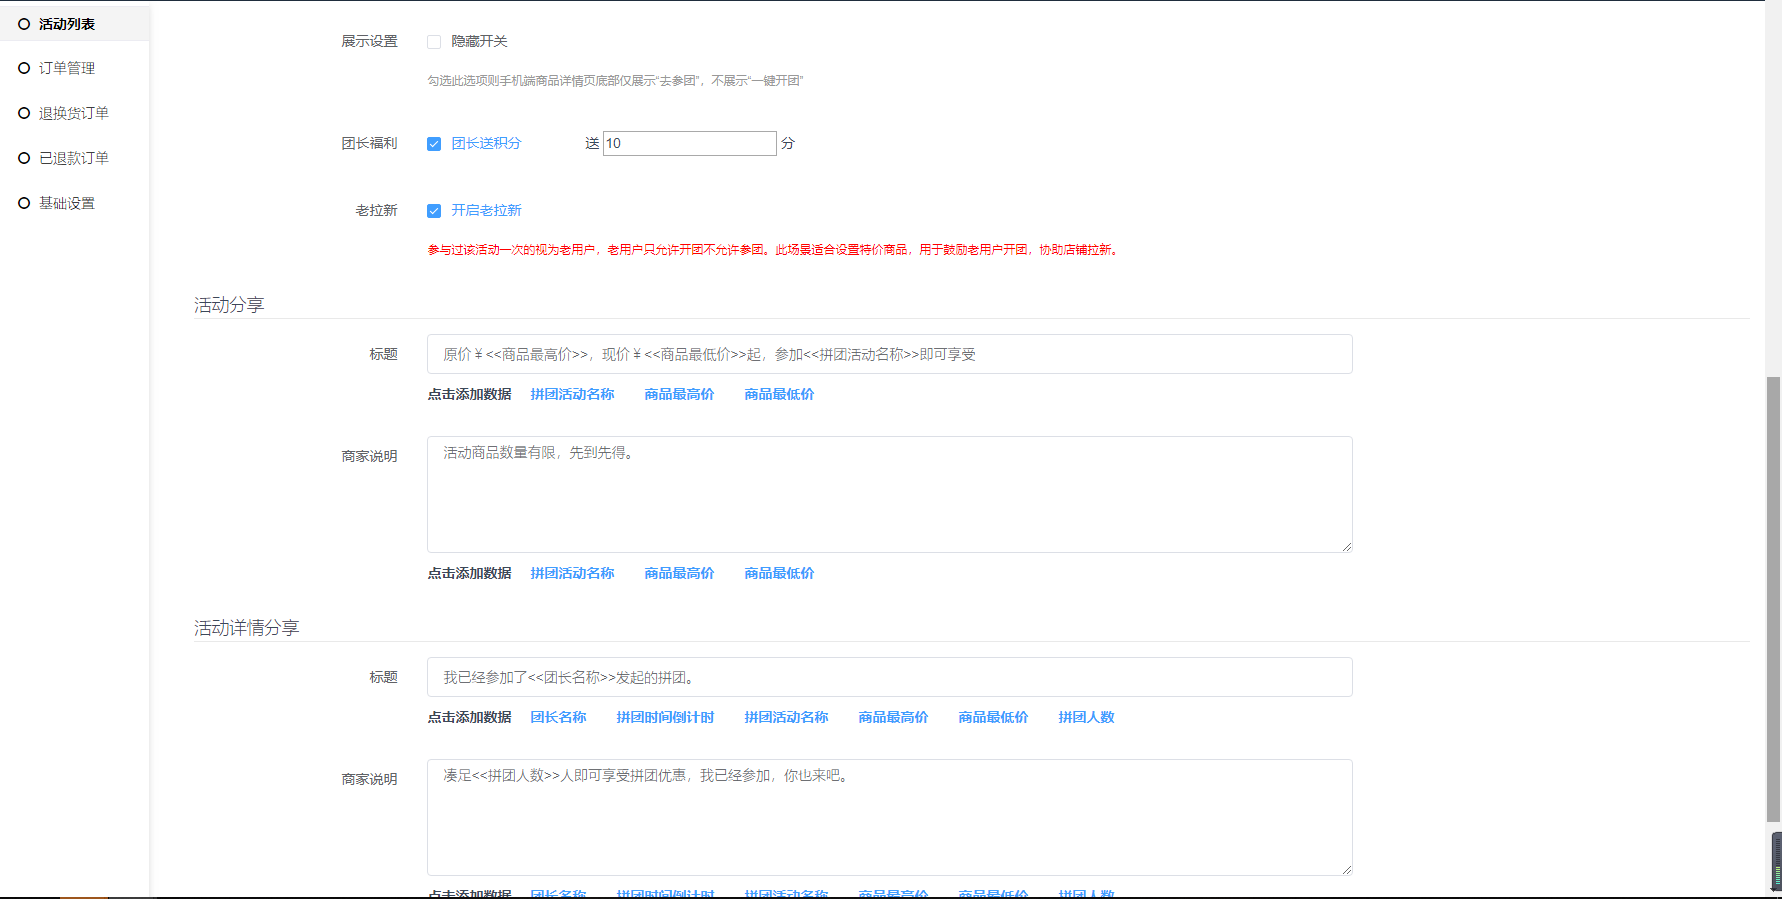Insert 拼团活动名称 under 活动分享 标题
1782x899 pixels.
pyautogui.click(x=572, y=394)
